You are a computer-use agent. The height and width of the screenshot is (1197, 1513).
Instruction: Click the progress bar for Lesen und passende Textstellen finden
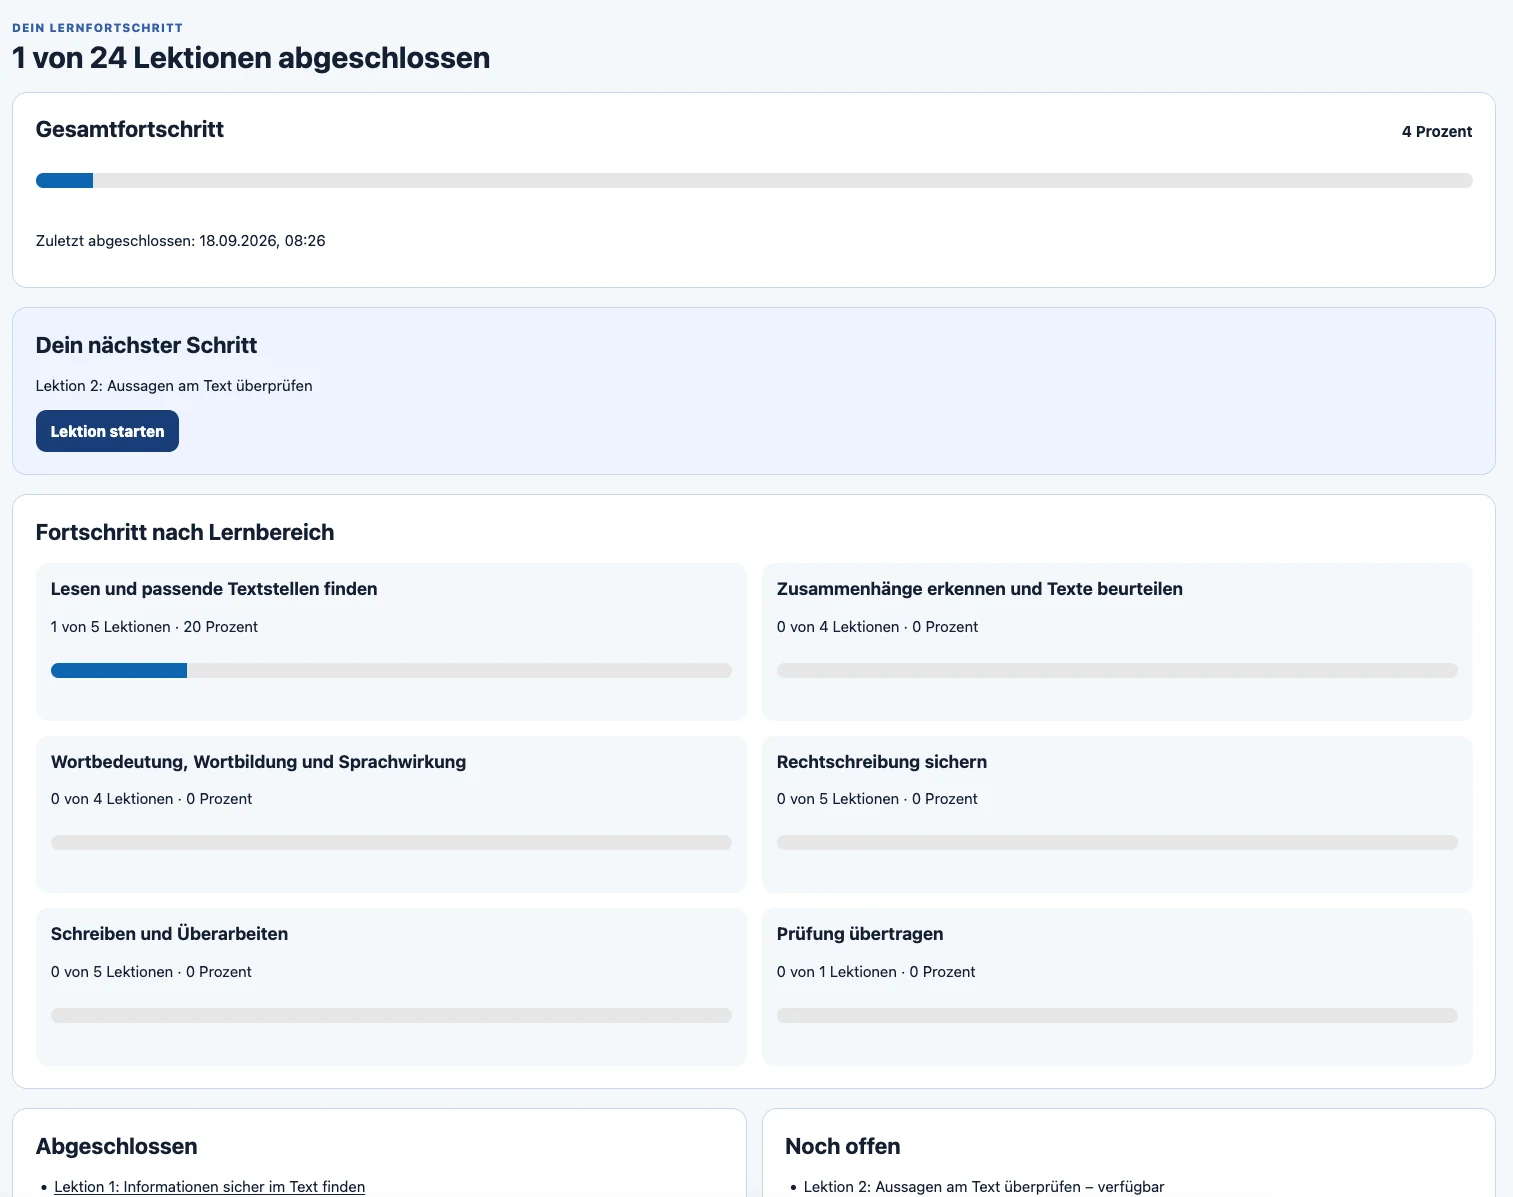coord(391,671)
